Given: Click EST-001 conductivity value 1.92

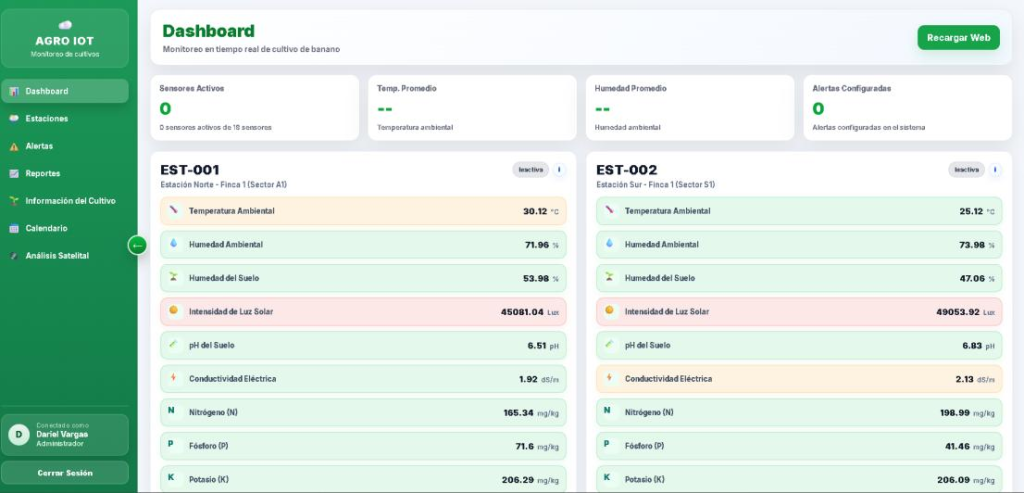Looking at the screenshot, I should coord(528,379).
